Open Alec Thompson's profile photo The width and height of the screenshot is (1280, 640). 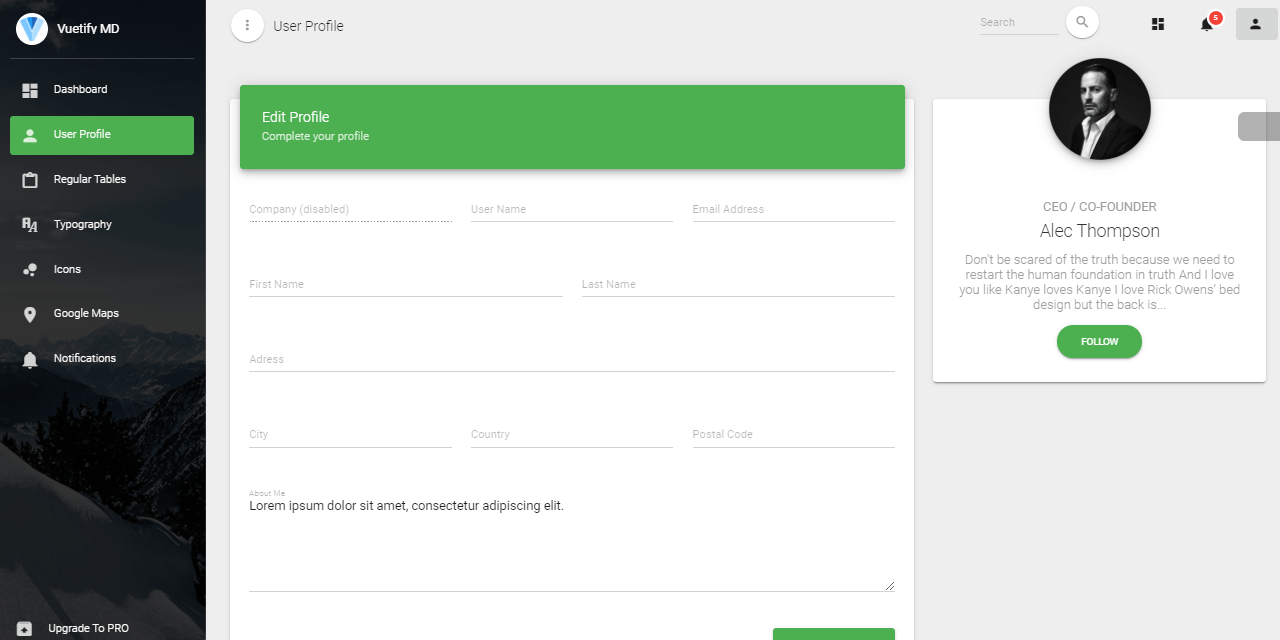click(1099, 108)
